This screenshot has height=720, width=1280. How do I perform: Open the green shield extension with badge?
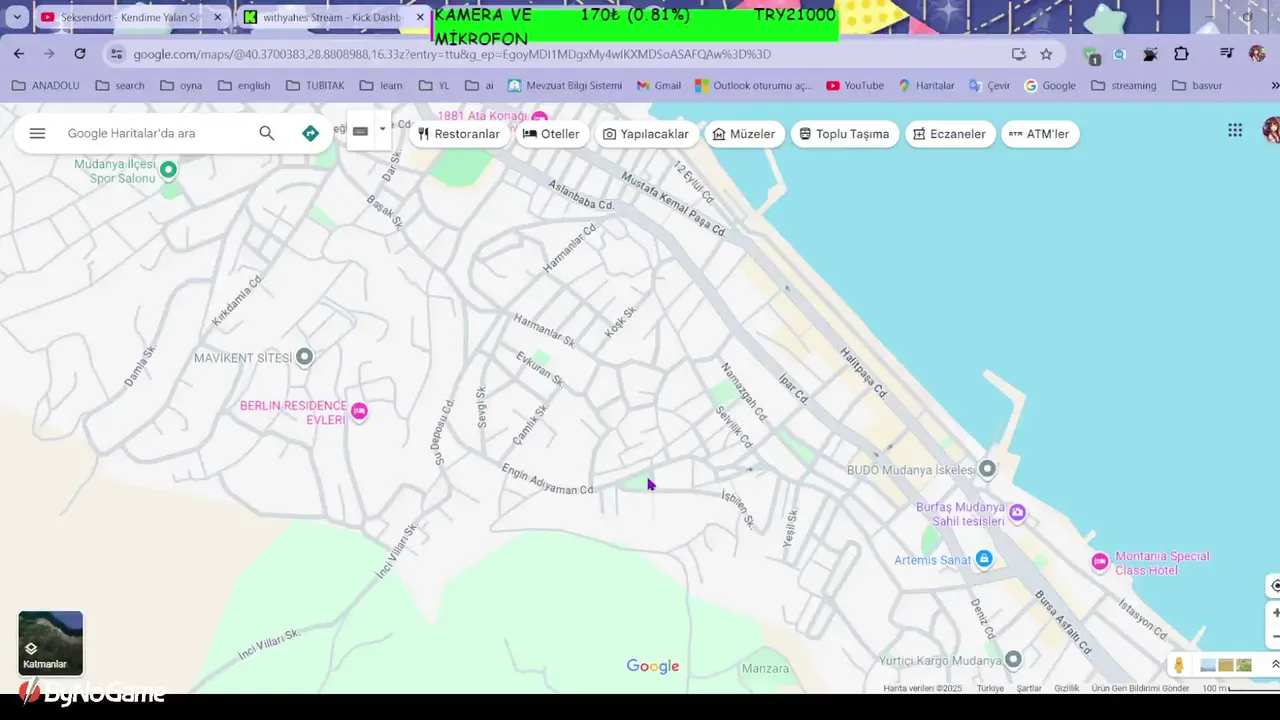1091,55
